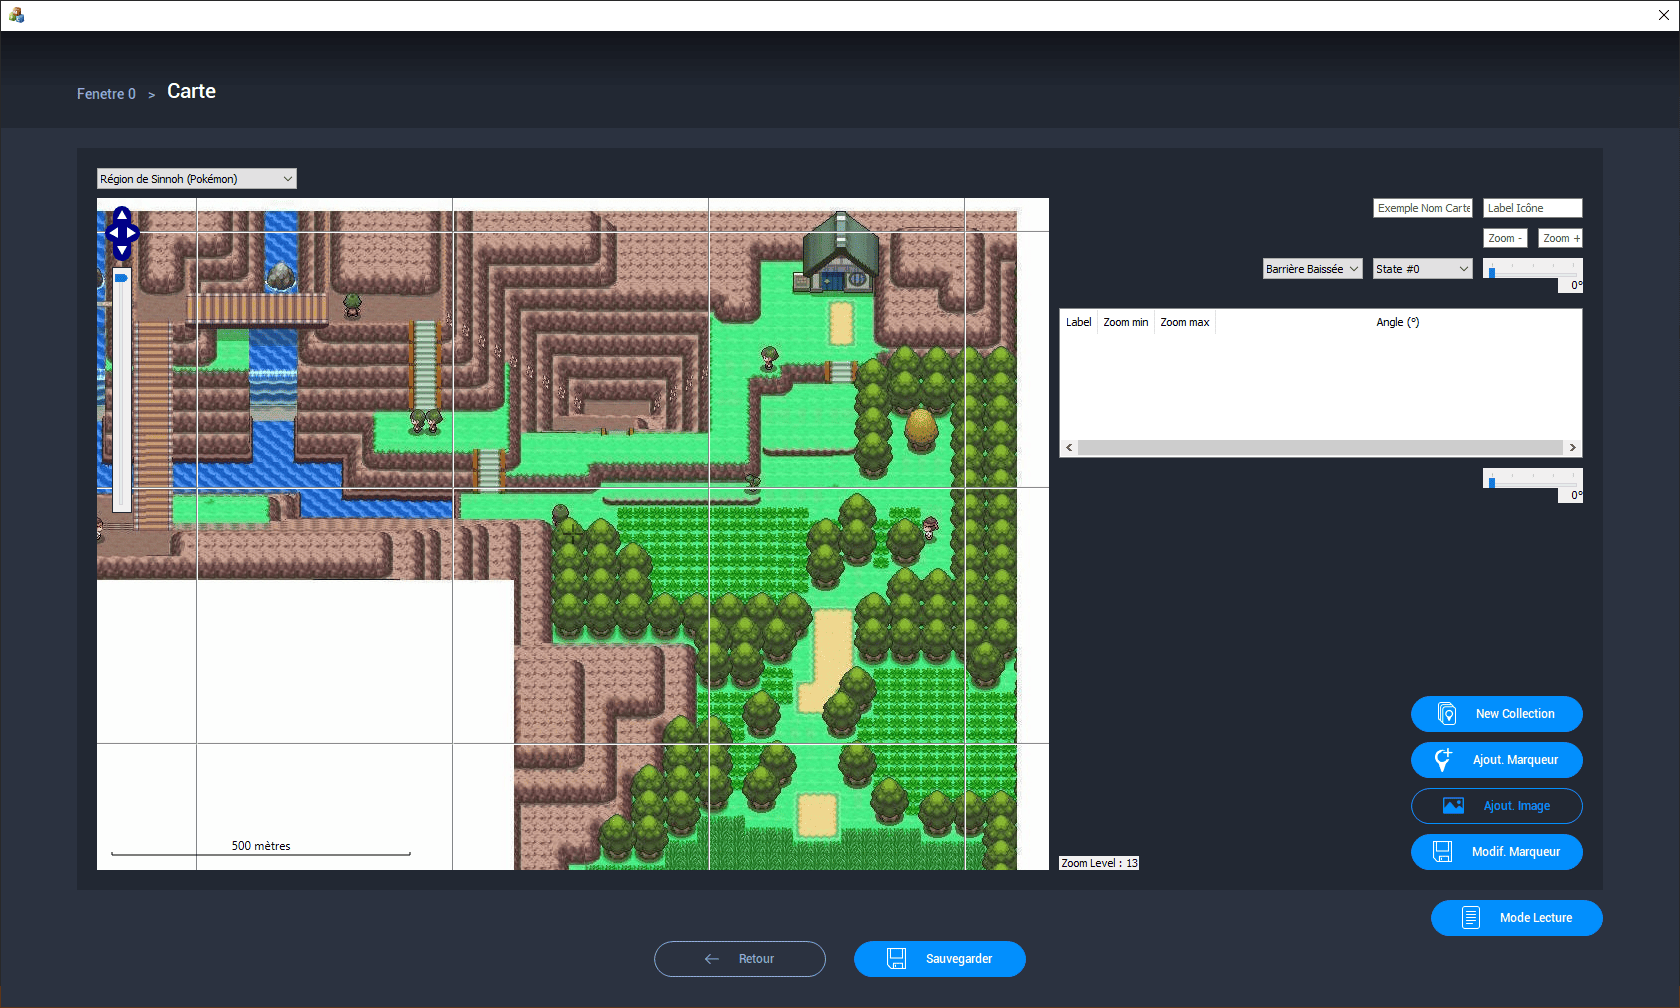Click the Ajout. Marqueur button
The width and height of the screenshot is (1680, 1008).
(1496, 760)
